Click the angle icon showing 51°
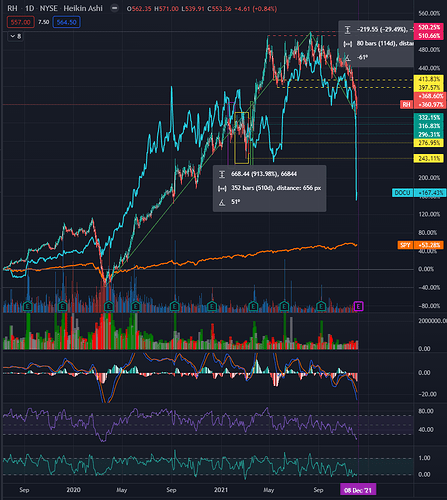Screen dimensions: 447x500 (x=222, y=202)
